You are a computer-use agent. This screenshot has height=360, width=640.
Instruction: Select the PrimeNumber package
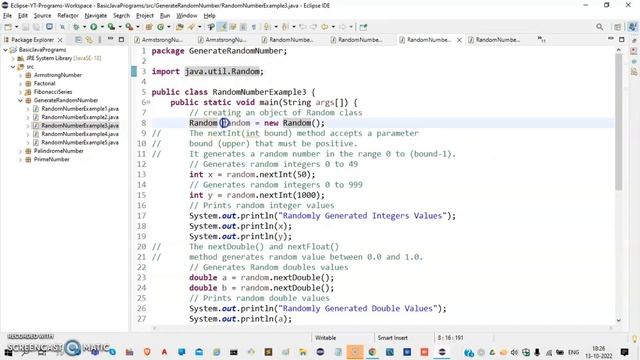pos(51,160)
